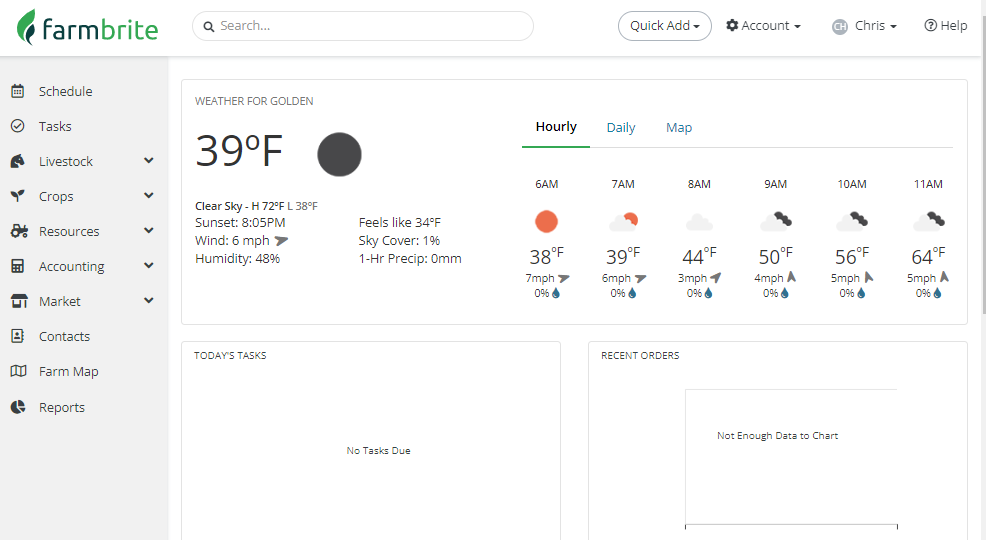Click the "Clear Sky - H 72°F" text
The image size is (986, 540).
(240, 206)
